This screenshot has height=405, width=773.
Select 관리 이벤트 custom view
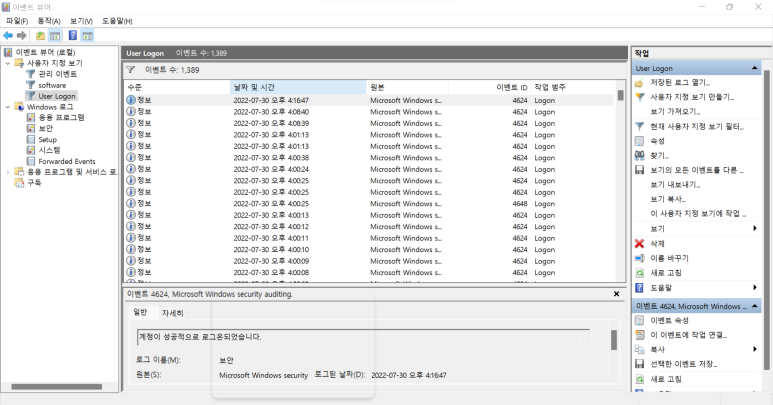pyautogui.click(x=58, y=74)
